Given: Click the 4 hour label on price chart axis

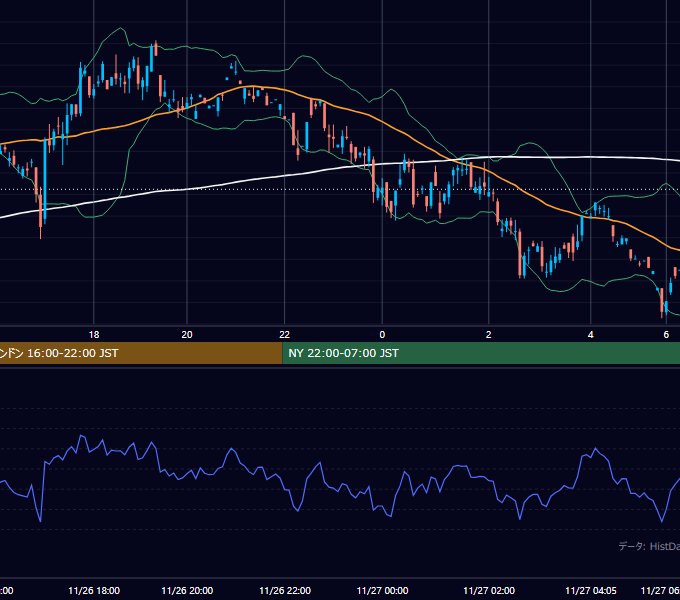Looking at the screenshot, I should pyautogui.click(x=591, y=335).
